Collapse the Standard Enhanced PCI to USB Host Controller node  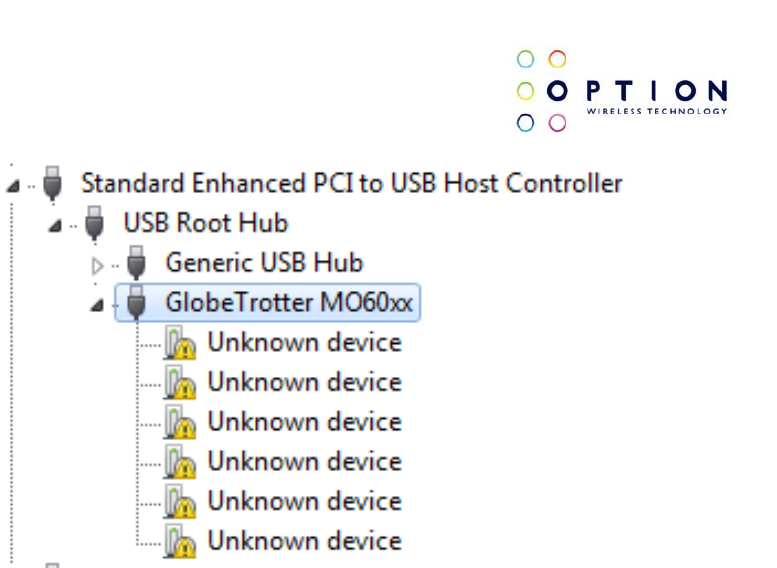13,186
